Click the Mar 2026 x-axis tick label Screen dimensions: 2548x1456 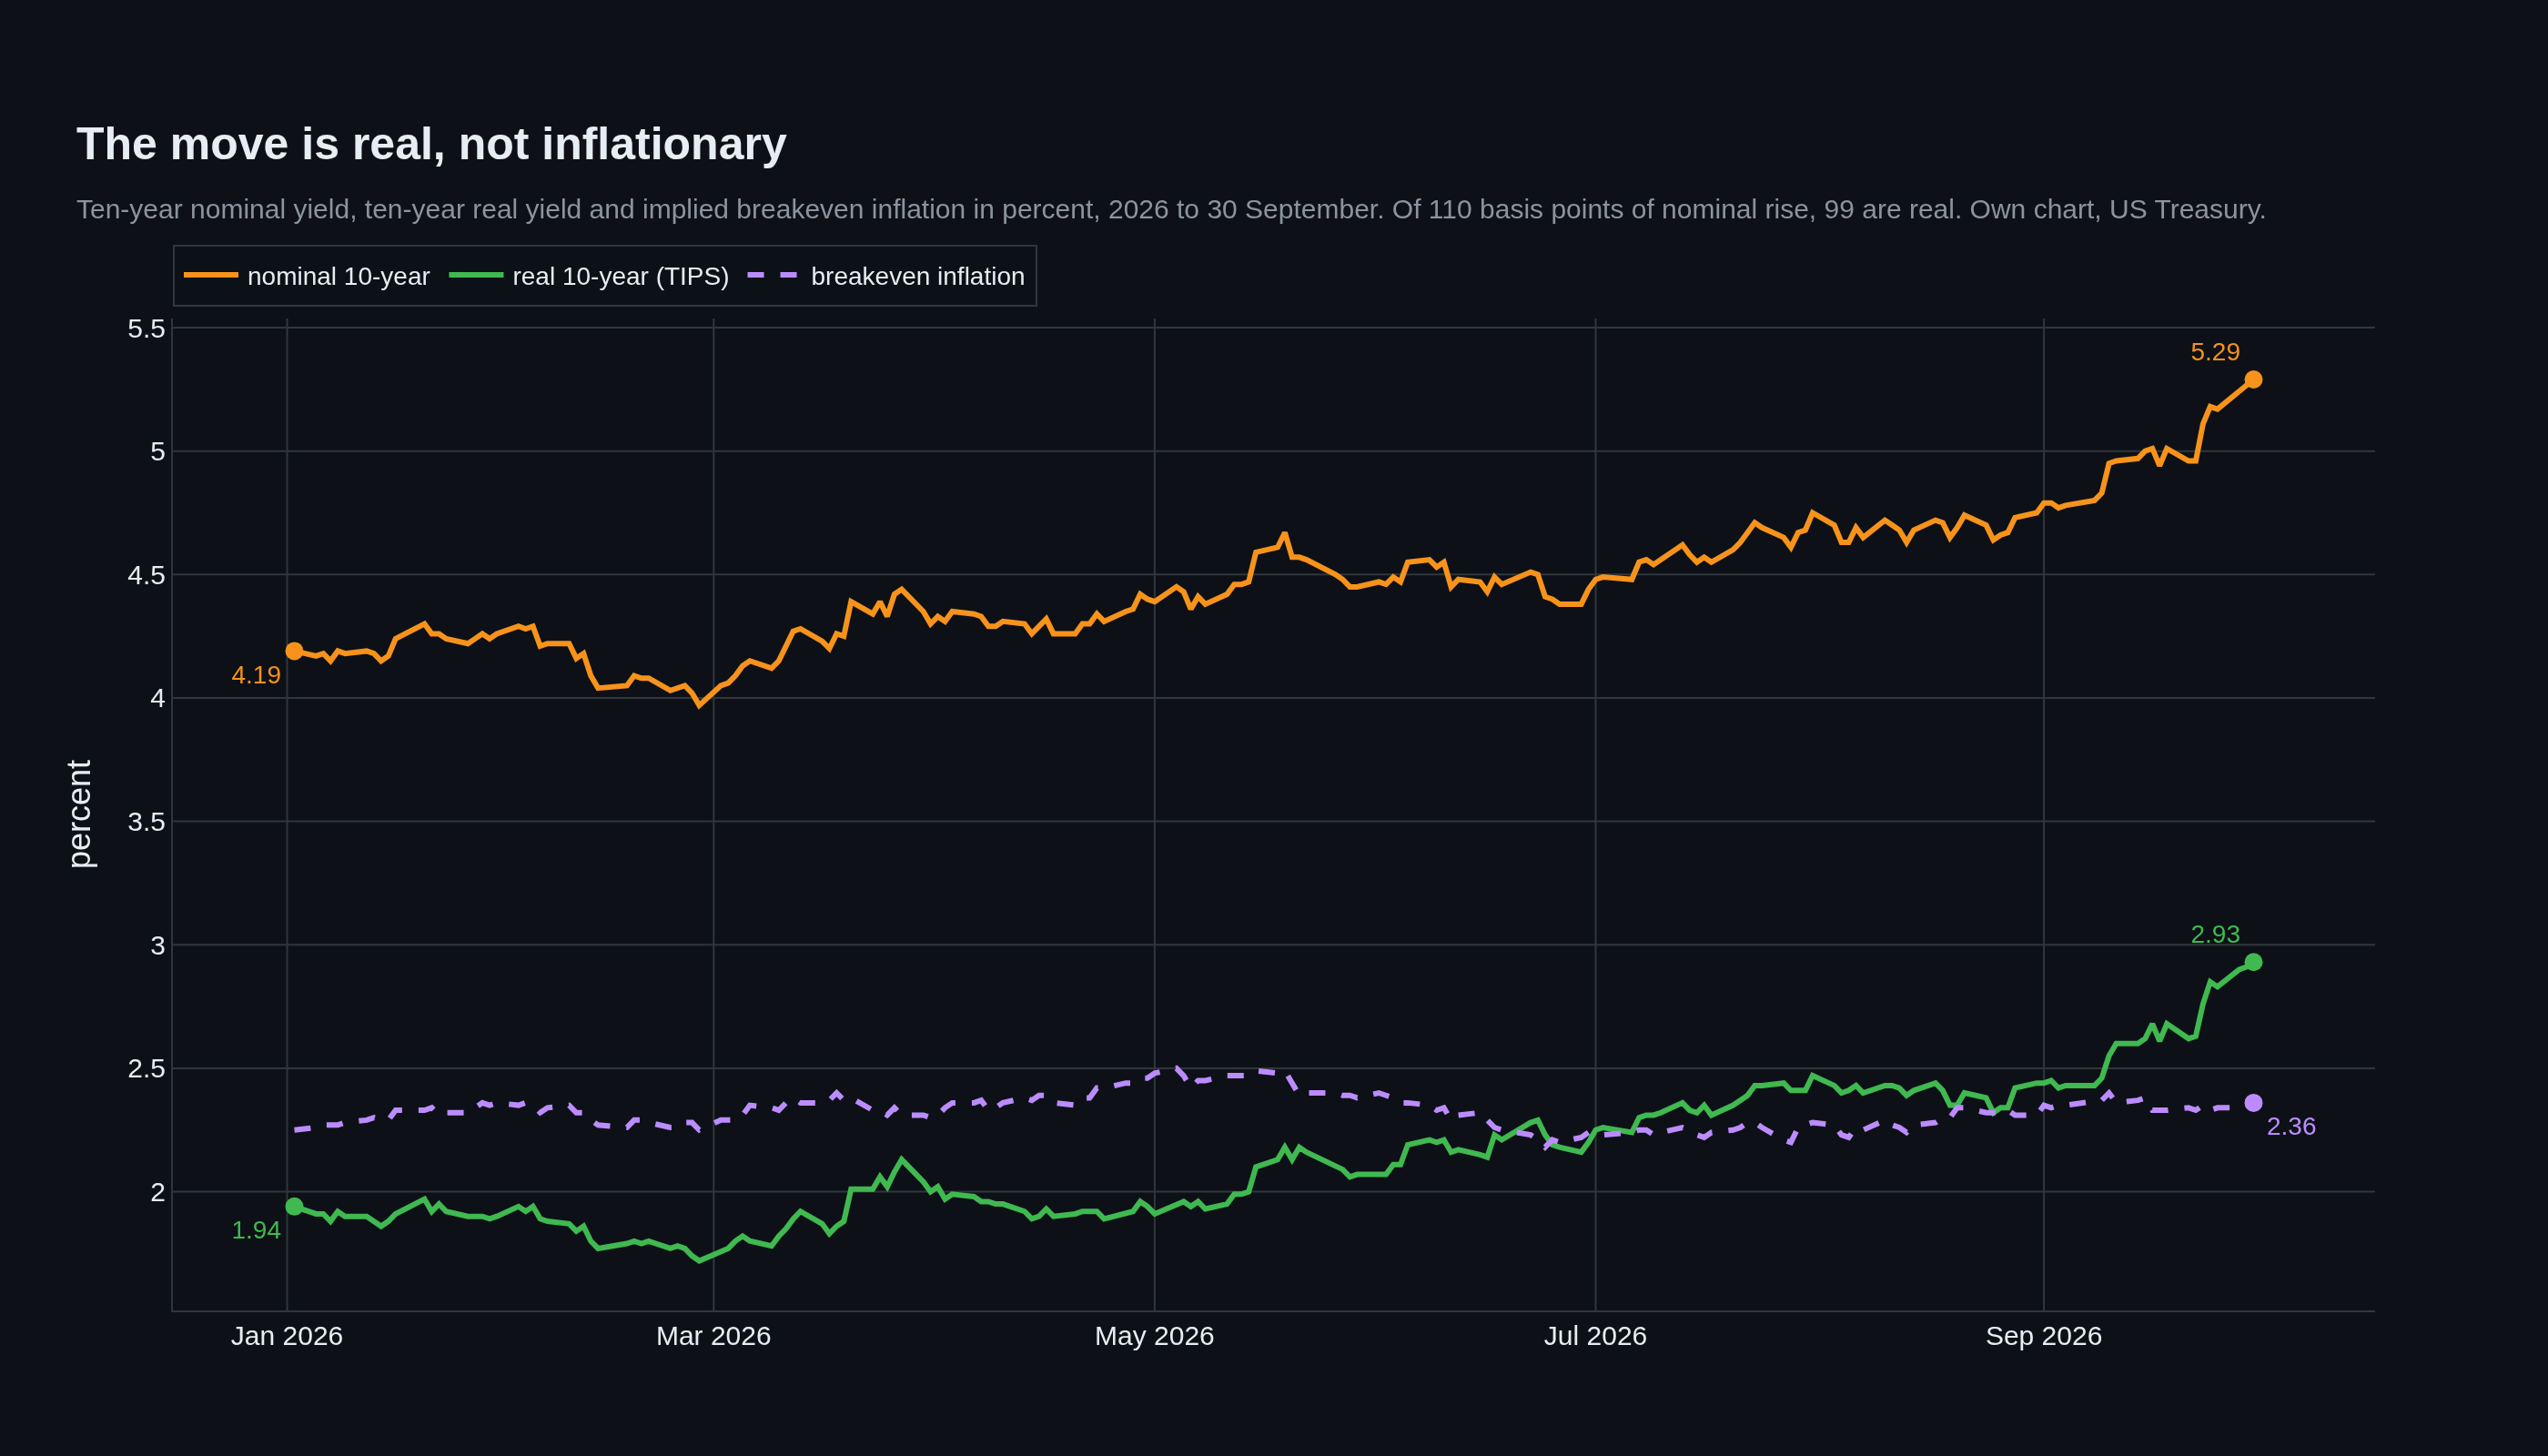713,1336
